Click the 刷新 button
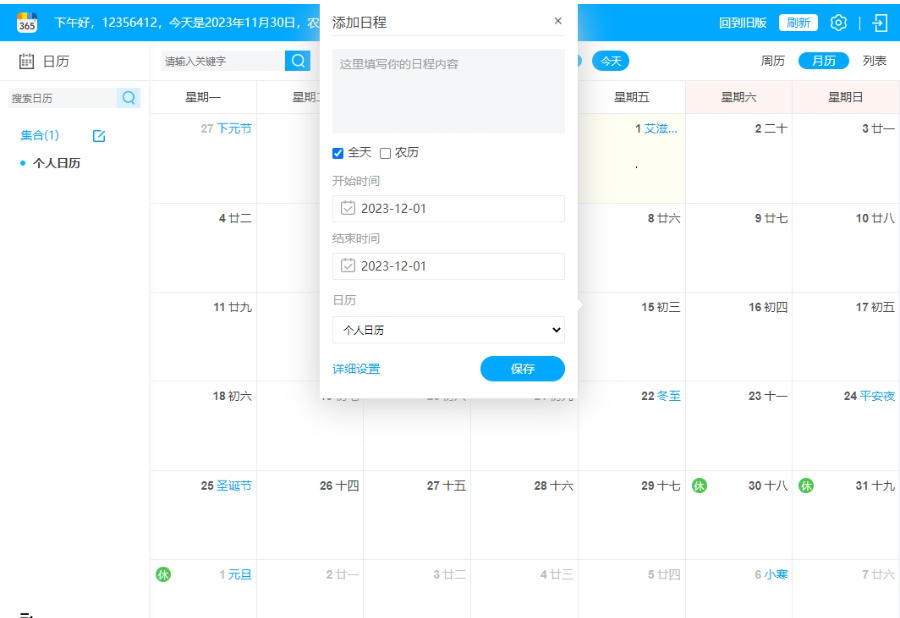Viewport: 900px width, 618px height. (797, 22)
